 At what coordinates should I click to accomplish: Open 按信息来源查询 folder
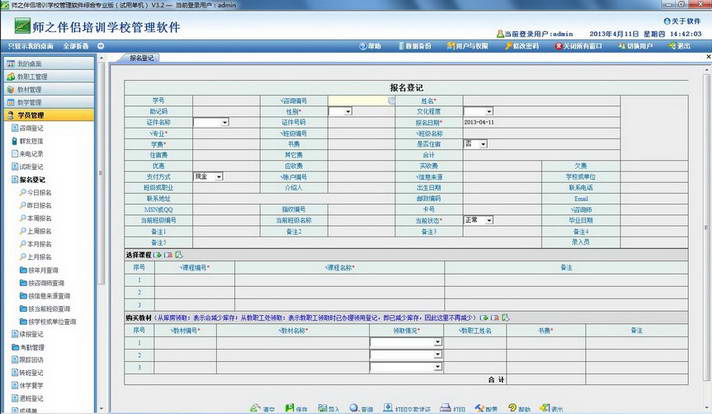tap(45, 296)
